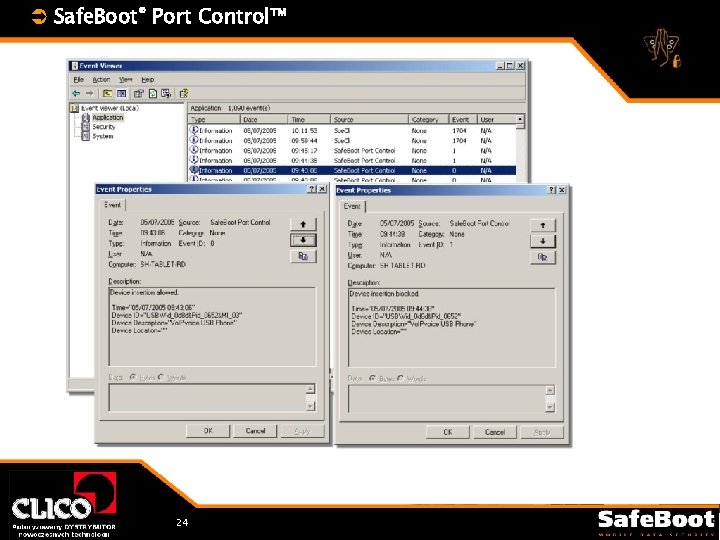Select the Application log in the tree
The image size is (720, 540).
pyautogui.click(x=108, y=118)
